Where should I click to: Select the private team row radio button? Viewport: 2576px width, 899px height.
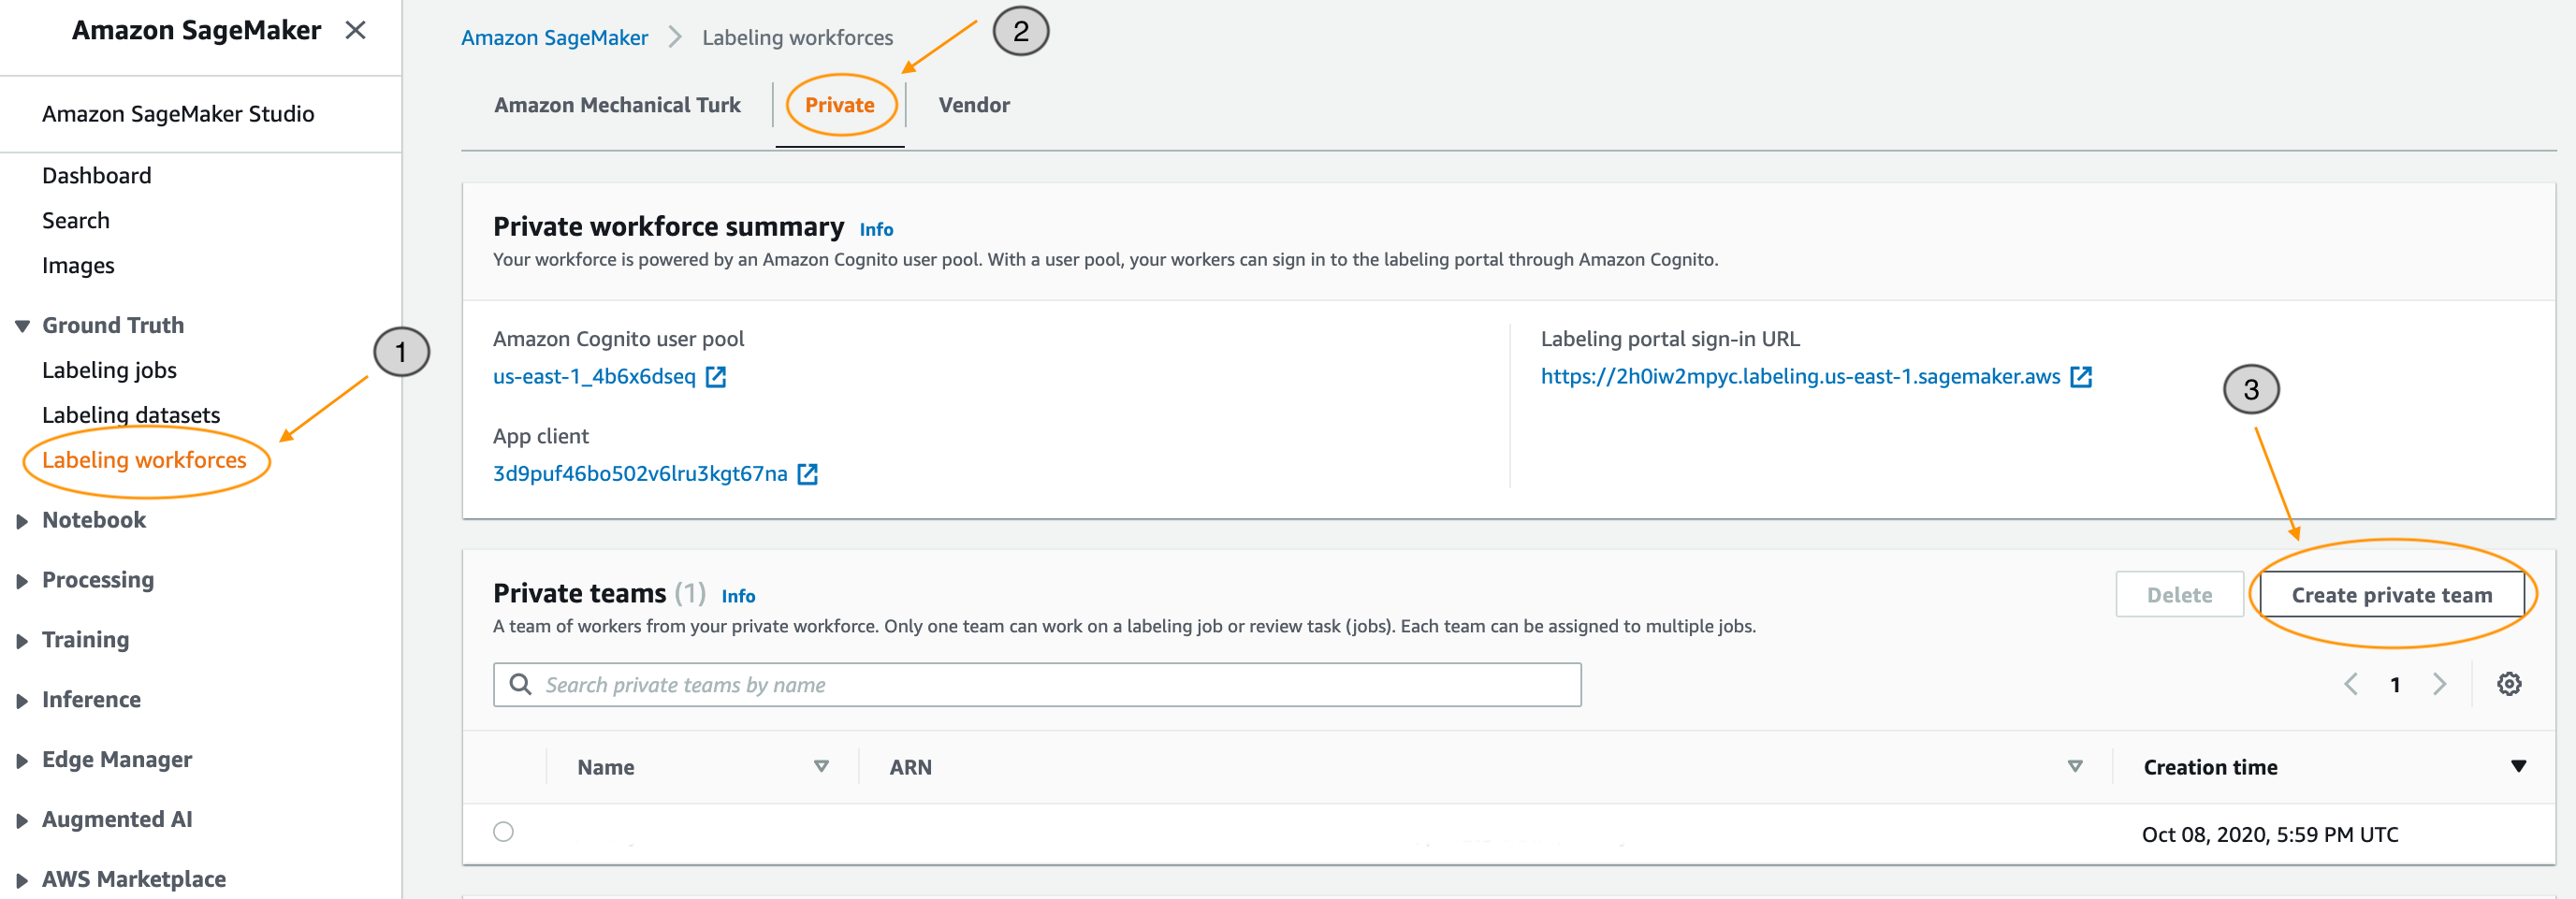click(504, 832)
